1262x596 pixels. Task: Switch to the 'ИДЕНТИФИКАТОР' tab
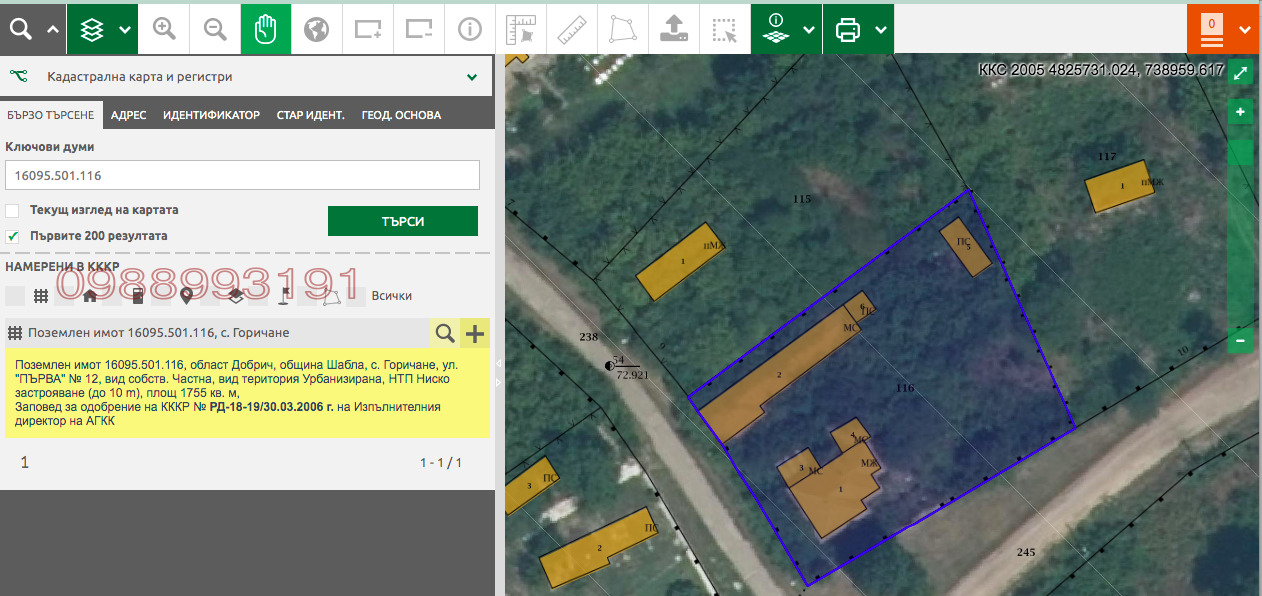(x=211, y=115)
